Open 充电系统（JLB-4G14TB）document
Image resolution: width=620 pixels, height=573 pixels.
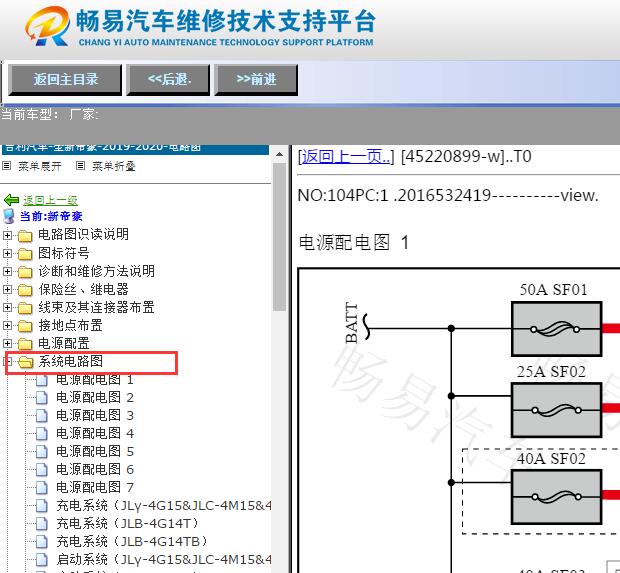coord(132,541)
